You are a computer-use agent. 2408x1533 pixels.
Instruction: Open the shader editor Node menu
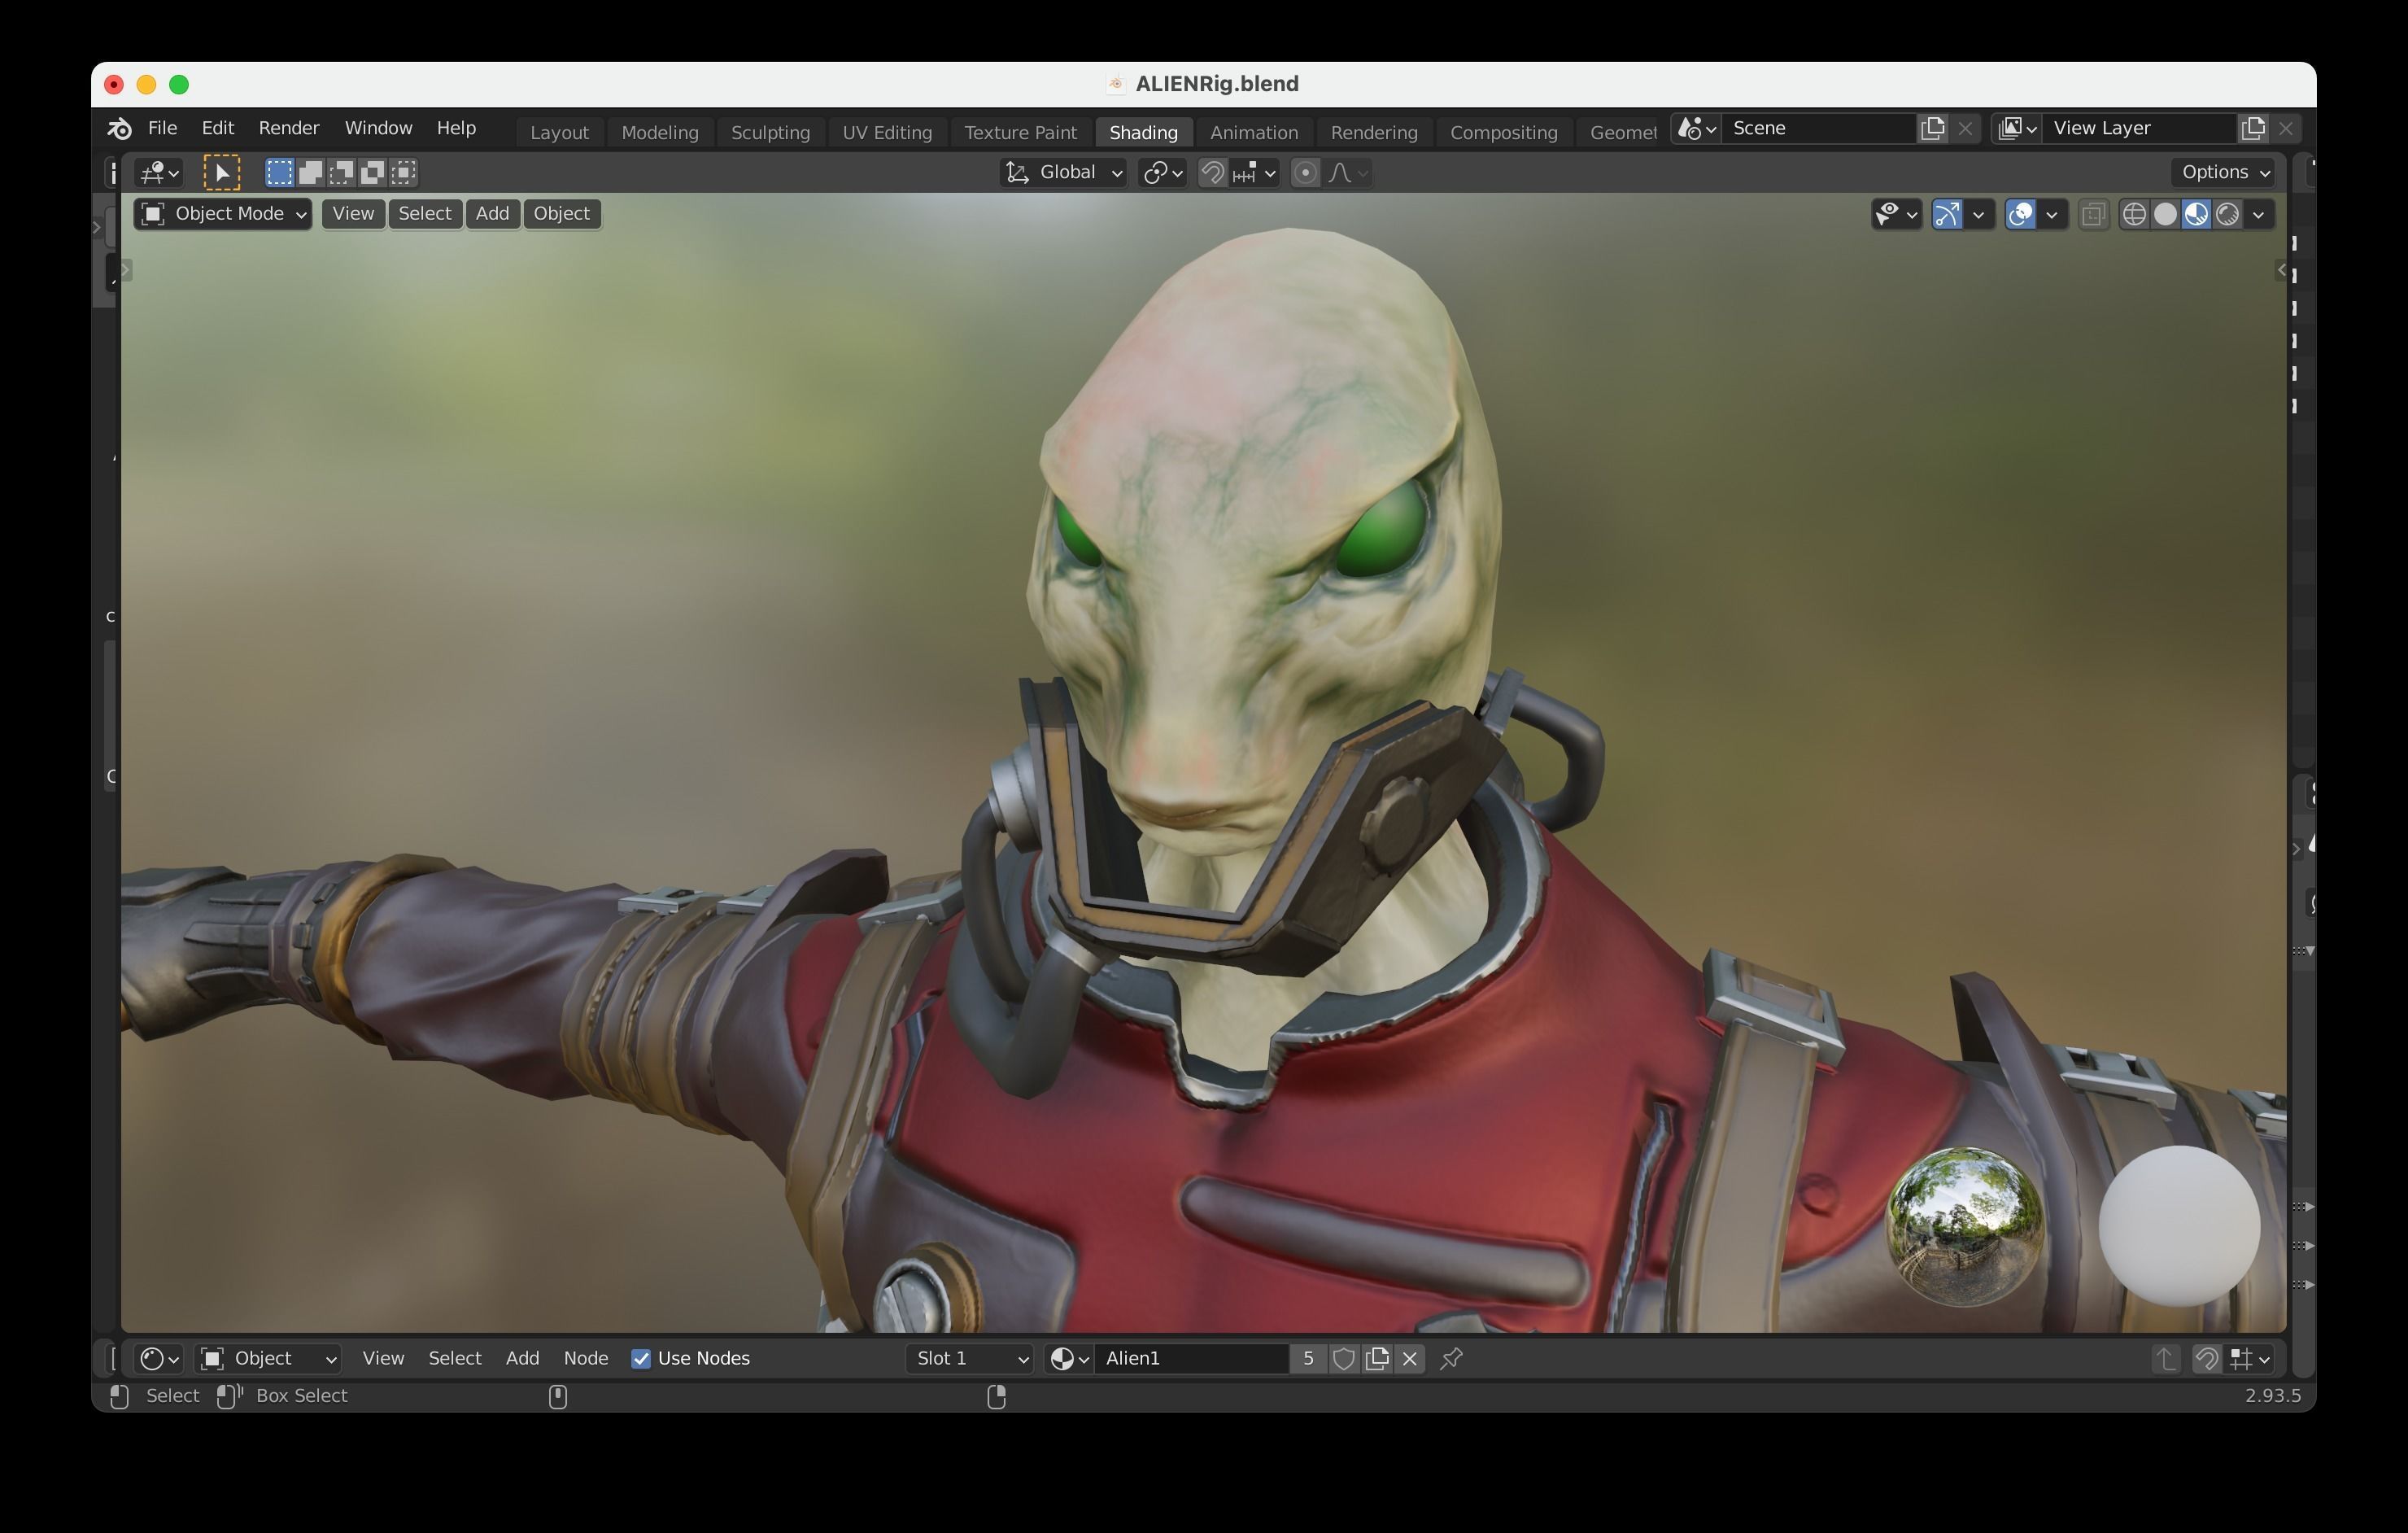(x=586, y=1359)
